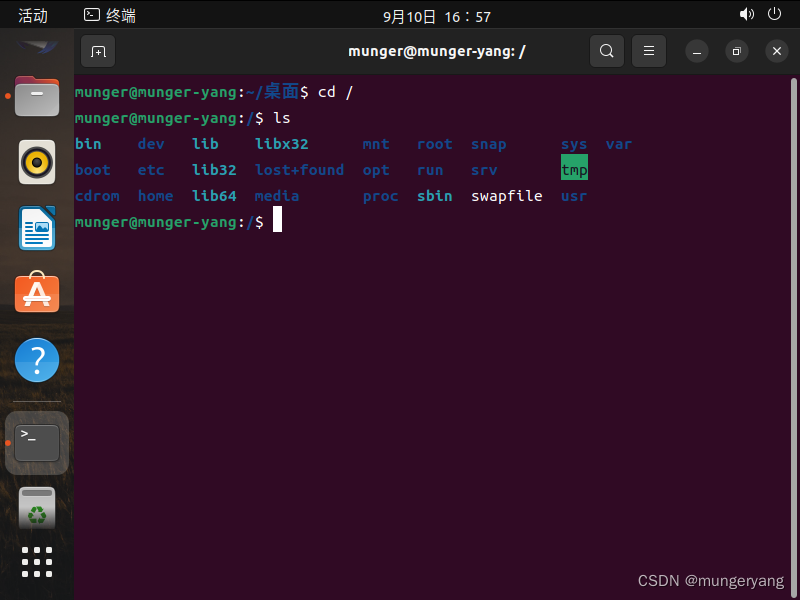Launch LibreOffice Writer from dock
Screen dimensions: 800x600
pyautogui.click(x=37, y=228)
